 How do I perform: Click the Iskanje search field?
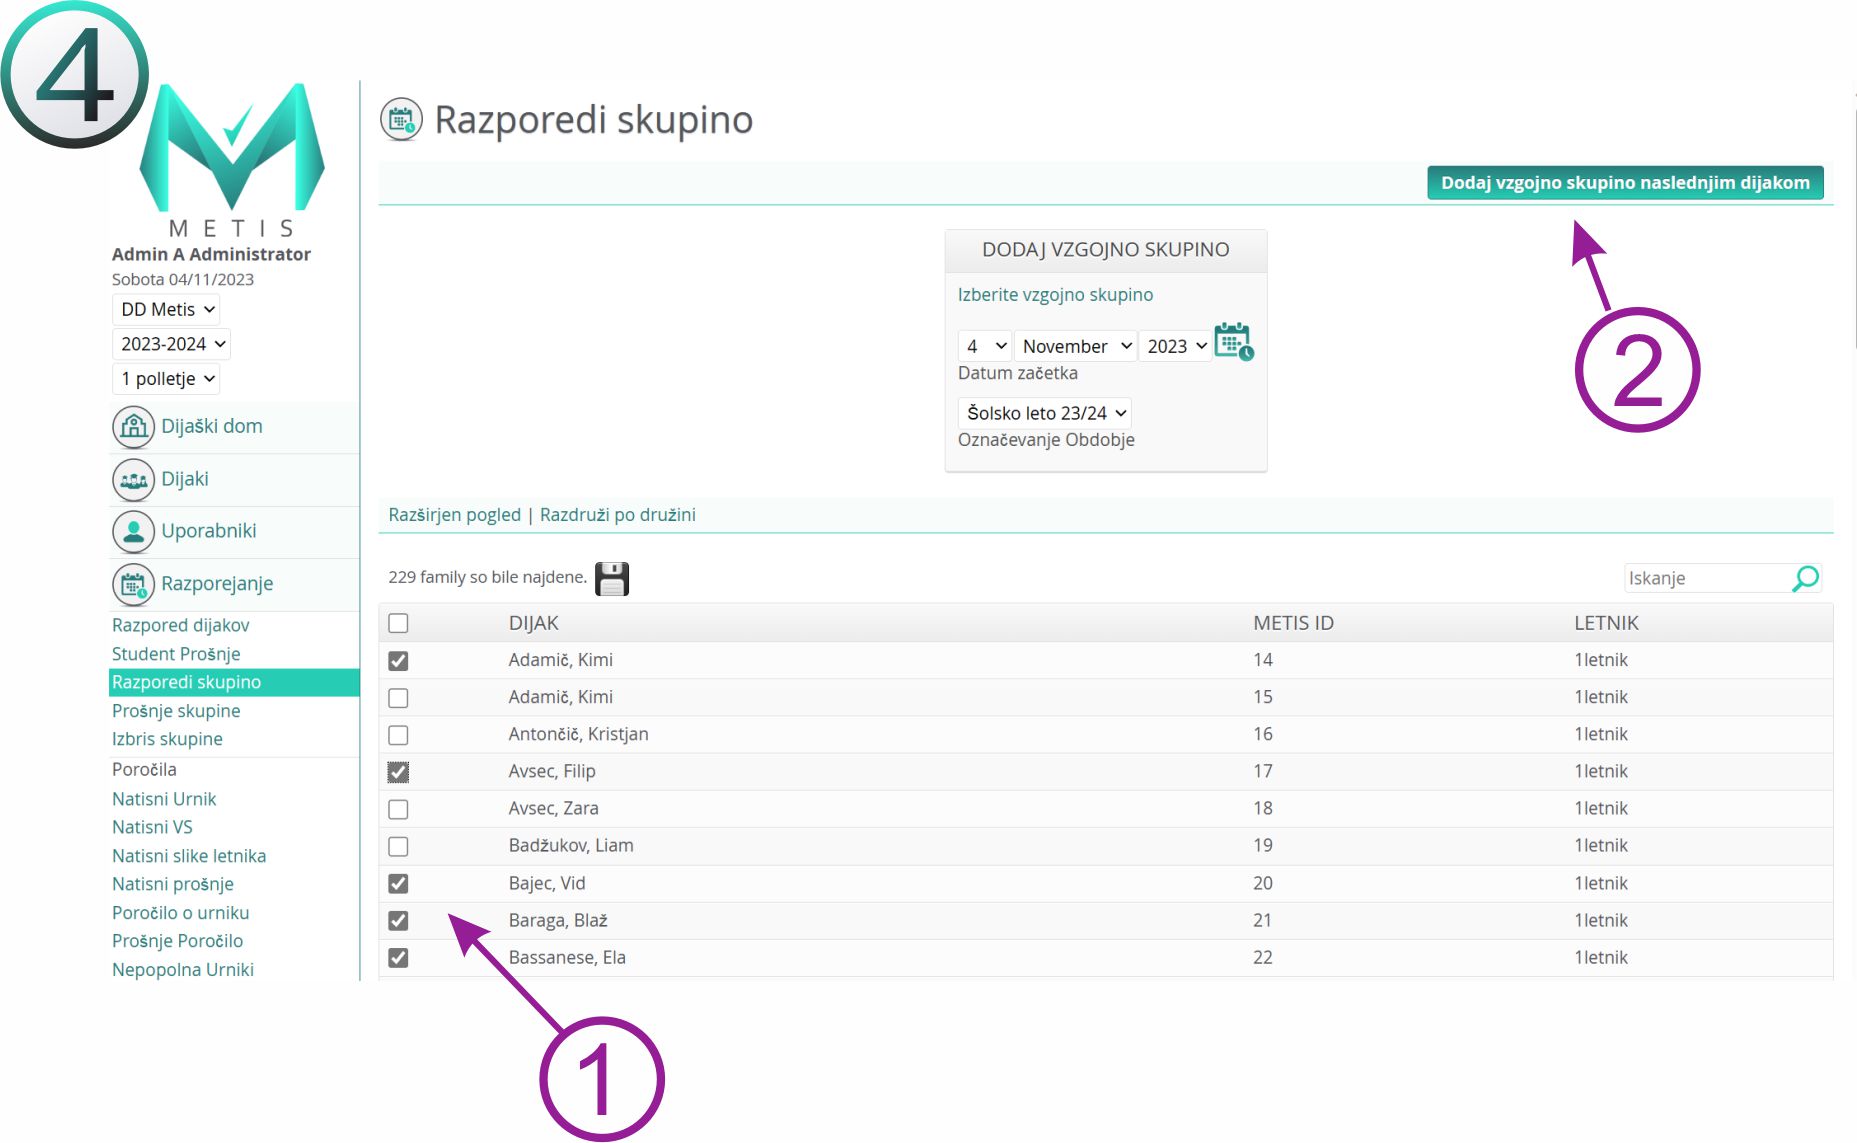coord(1706,578)
